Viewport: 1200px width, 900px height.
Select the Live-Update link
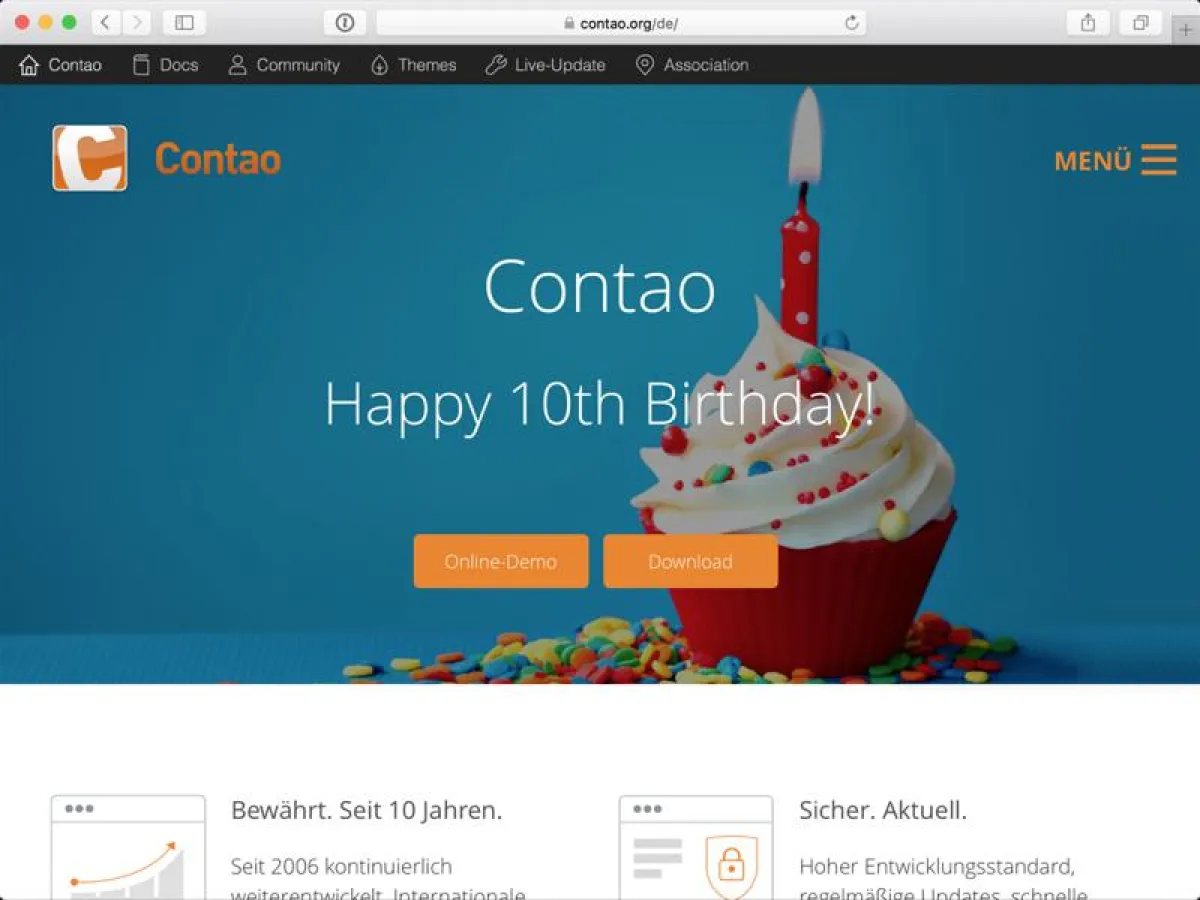click(545, 65)
